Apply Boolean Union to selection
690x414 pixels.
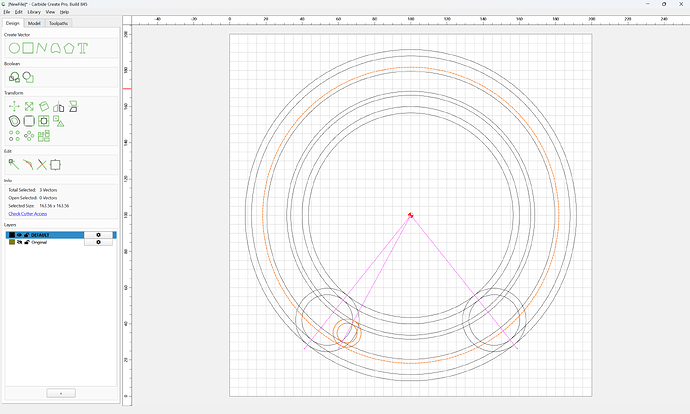pyautogui.click(x=15, y=77)
